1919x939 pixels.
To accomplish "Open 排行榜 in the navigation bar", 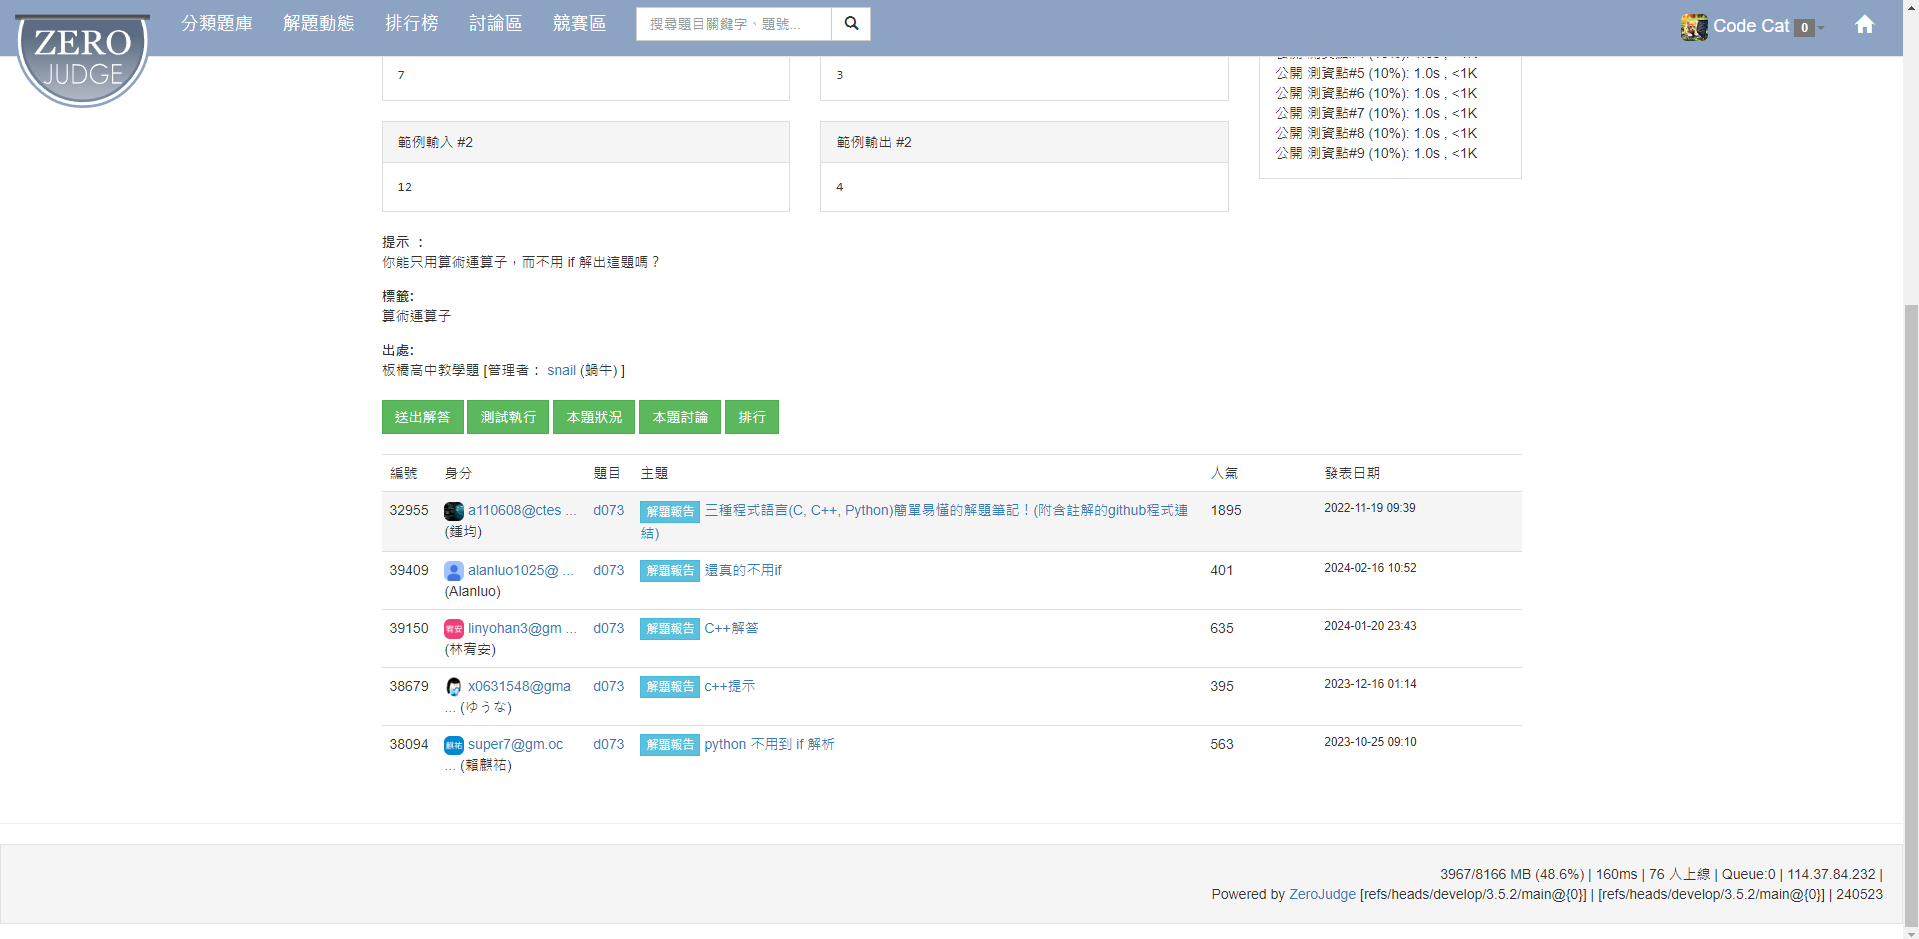I will tap(411, 23).
